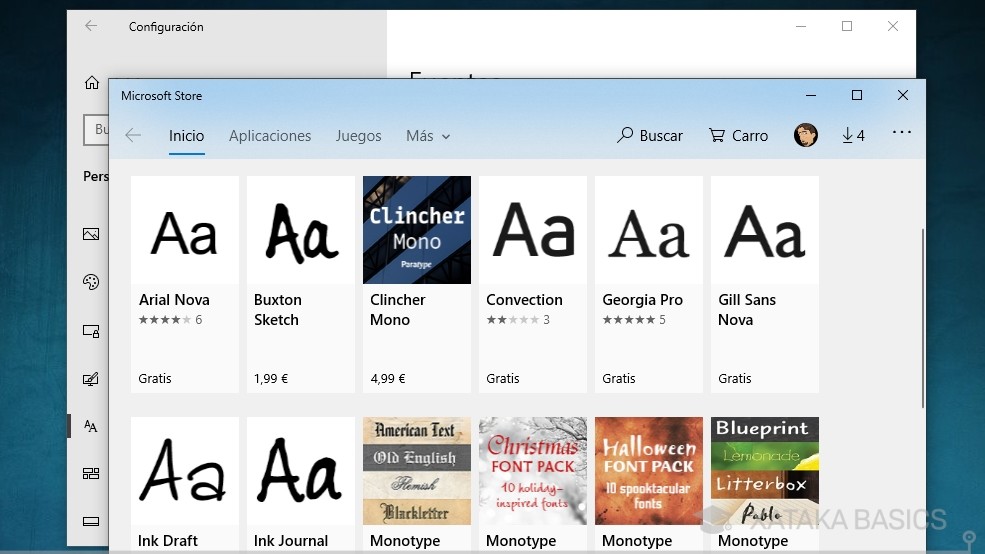Go back in Microsoft Store

133,135
